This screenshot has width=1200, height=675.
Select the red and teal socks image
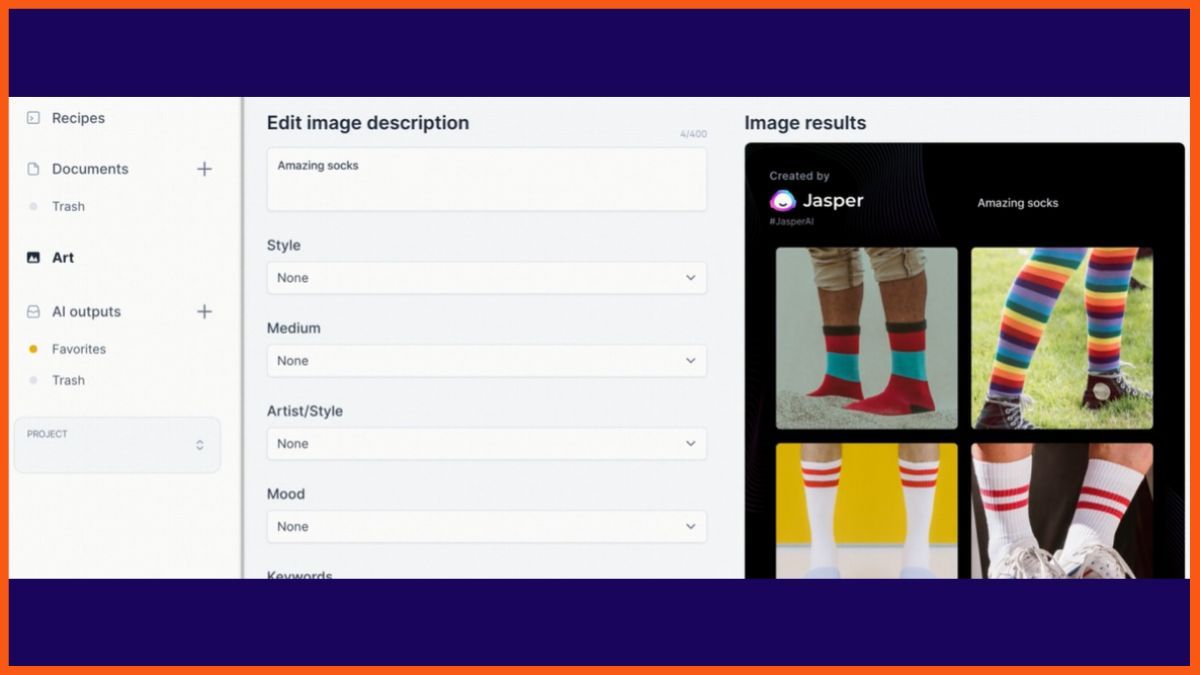tap(866, 338)
